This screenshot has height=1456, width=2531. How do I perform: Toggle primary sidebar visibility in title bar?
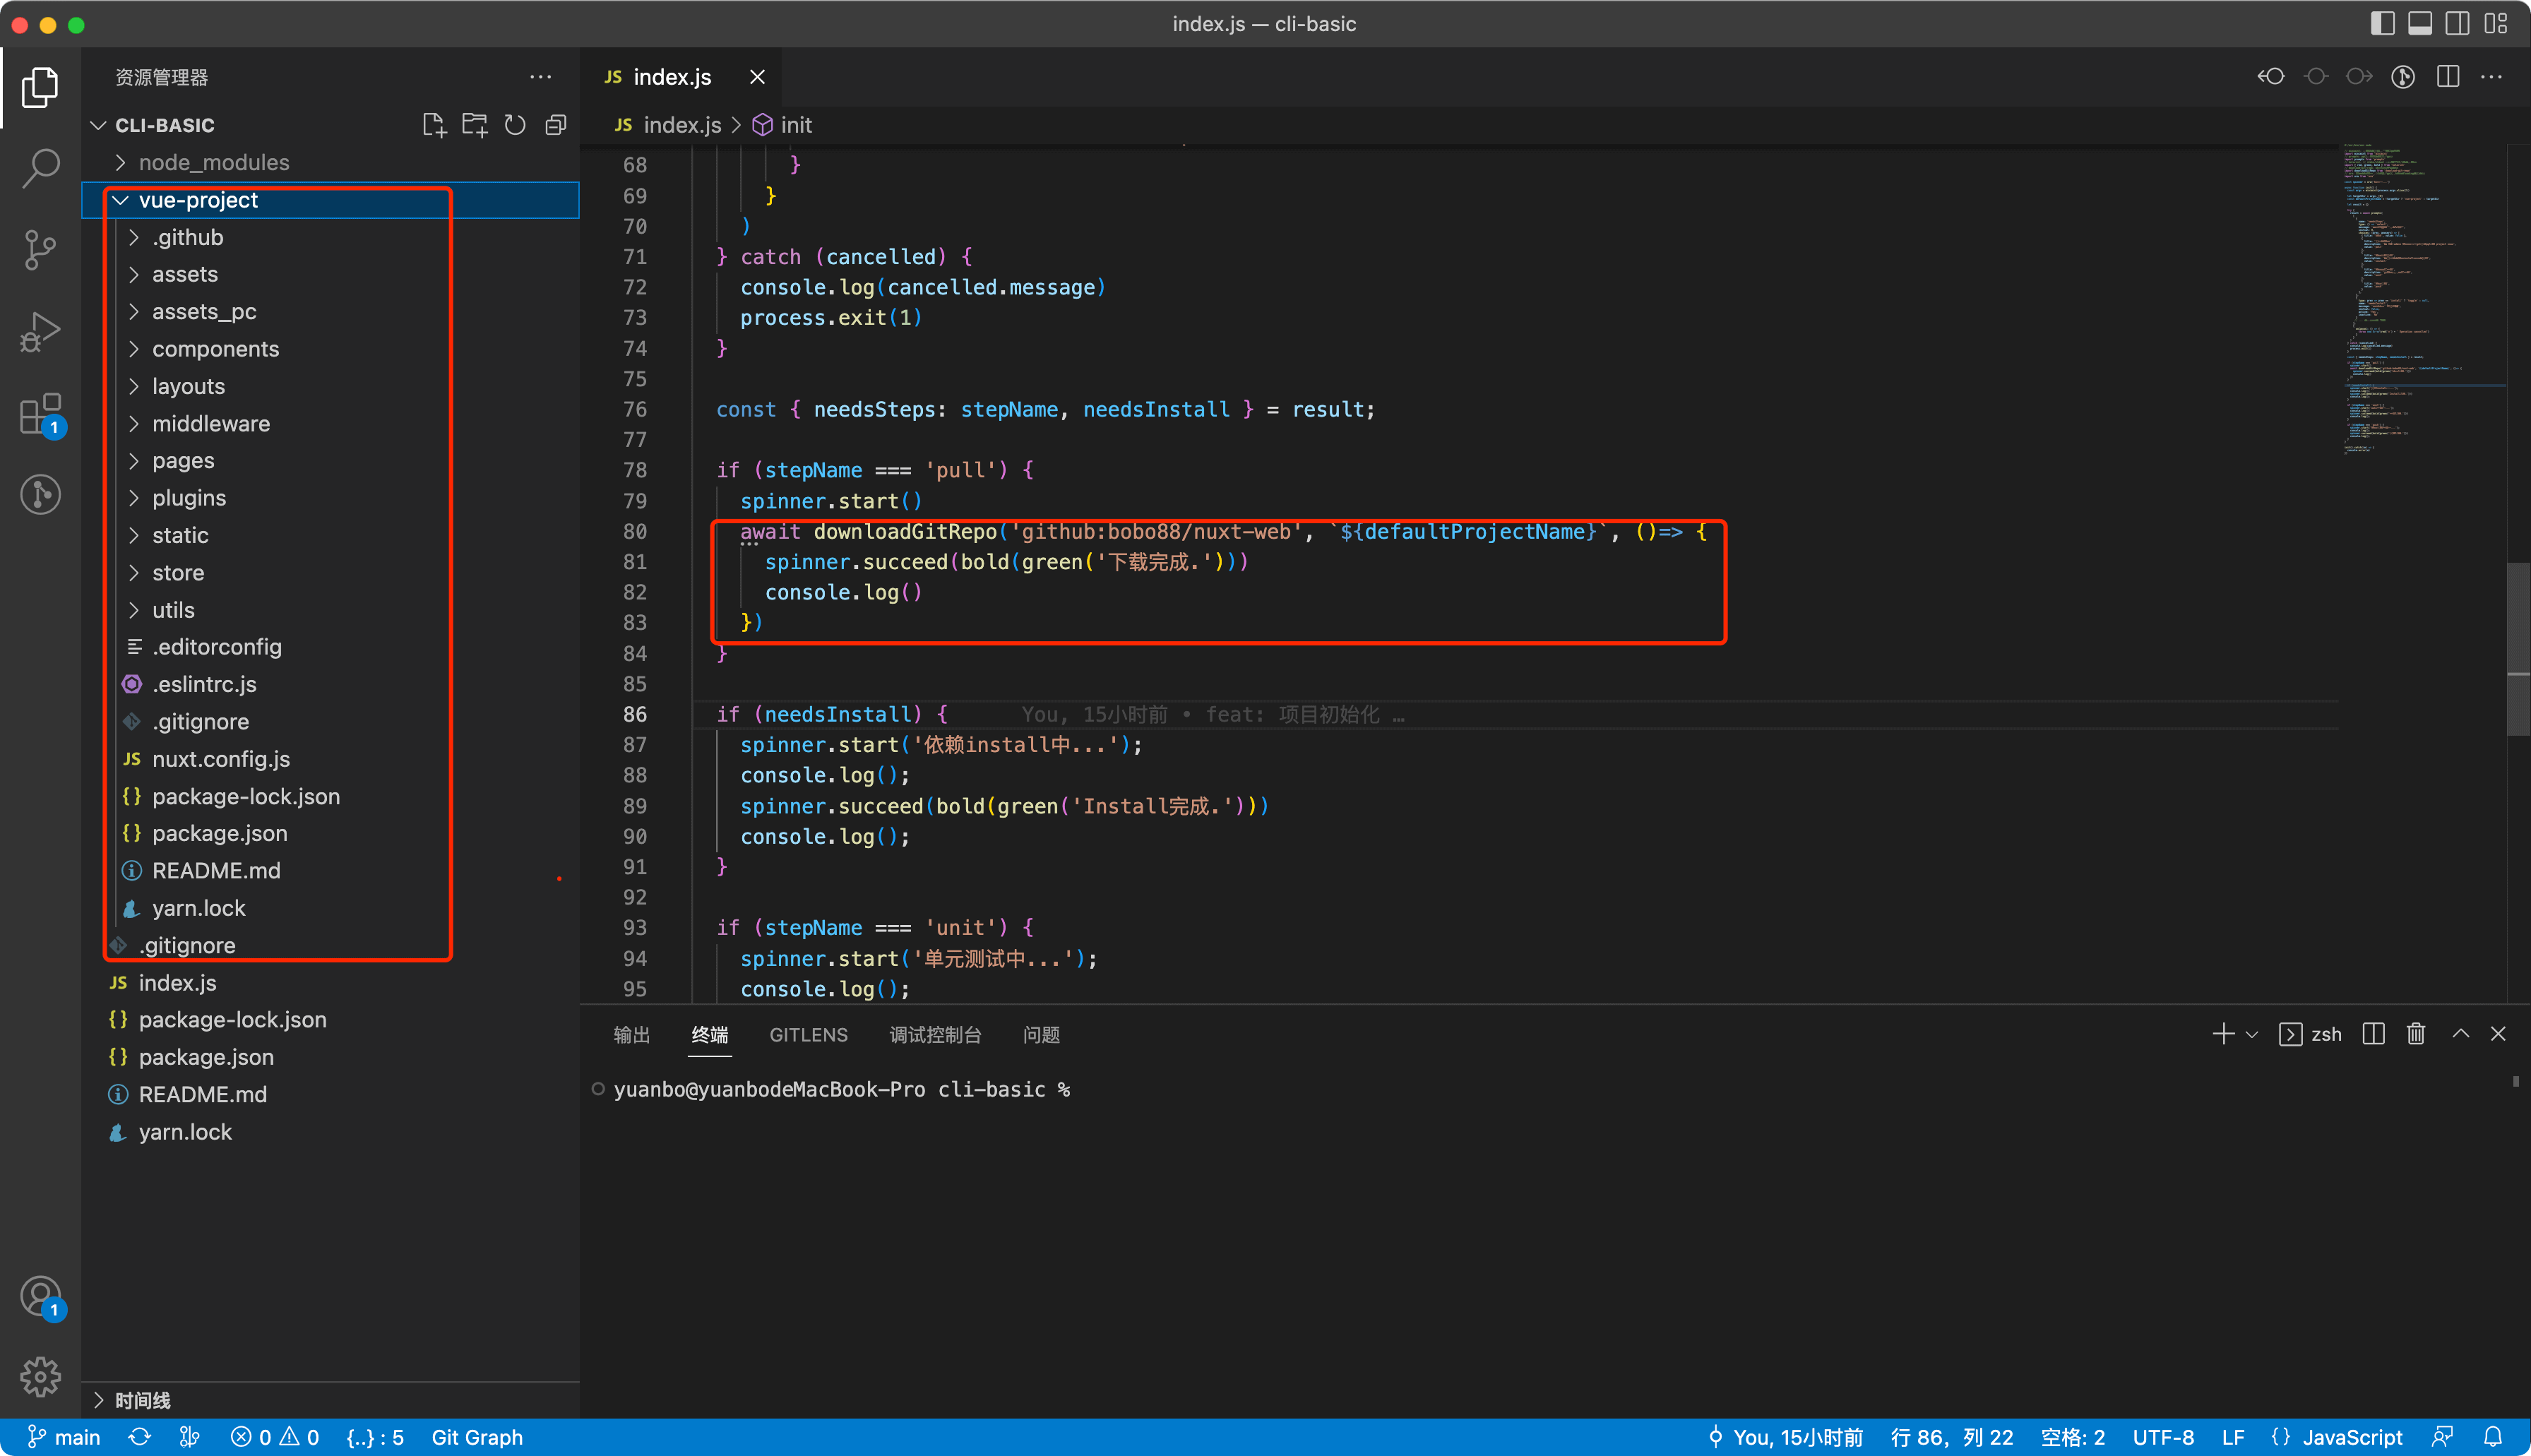pos(2382,23)
